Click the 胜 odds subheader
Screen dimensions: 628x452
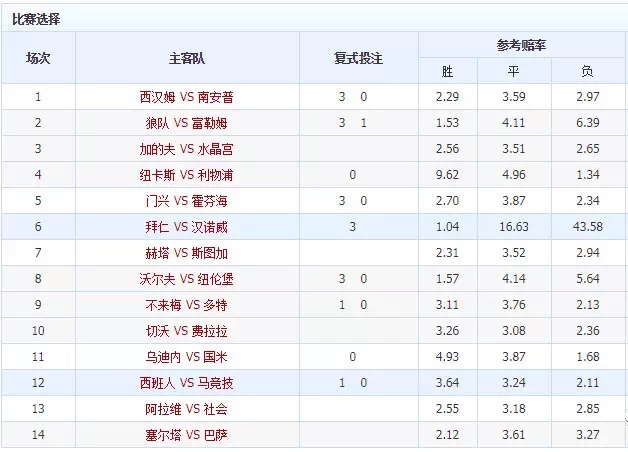pos(447,72)
